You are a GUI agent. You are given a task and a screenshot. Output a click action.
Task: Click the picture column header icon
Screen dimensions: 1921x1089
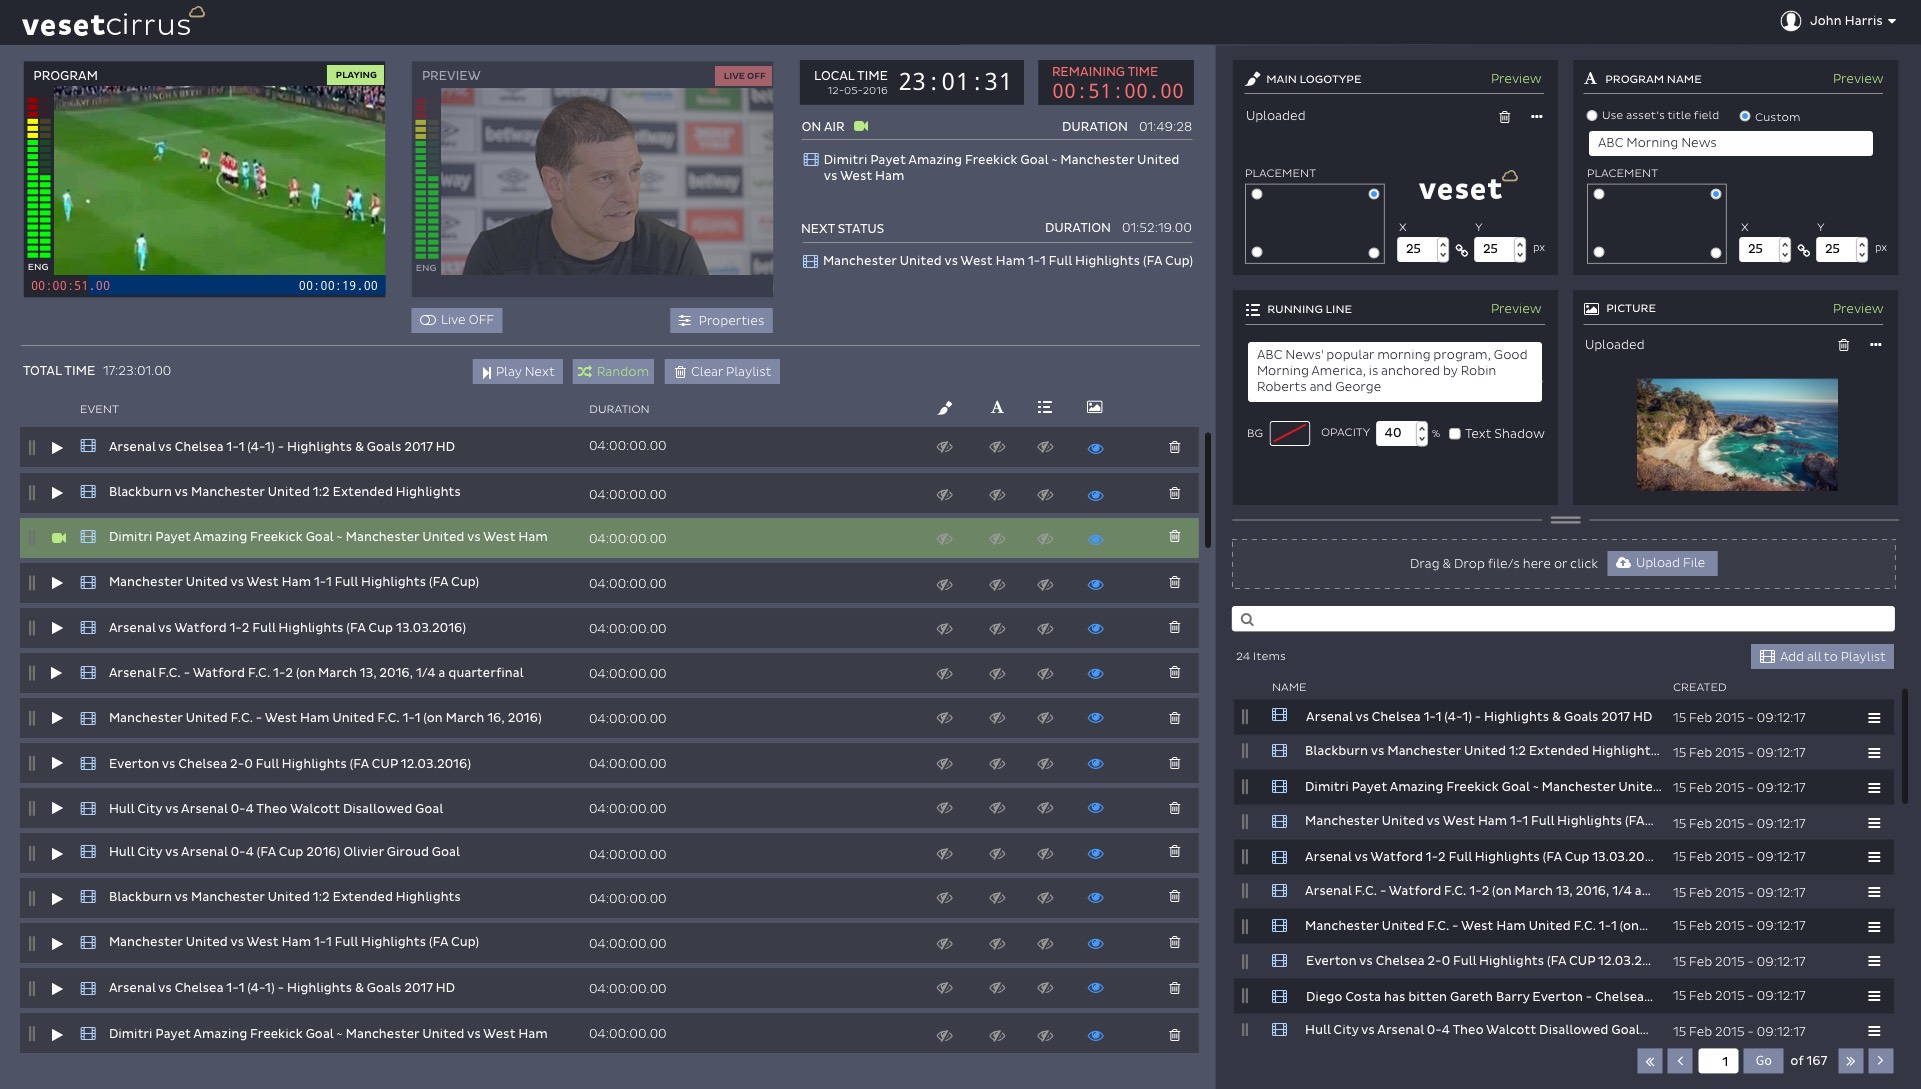(x=1095, y=408)
